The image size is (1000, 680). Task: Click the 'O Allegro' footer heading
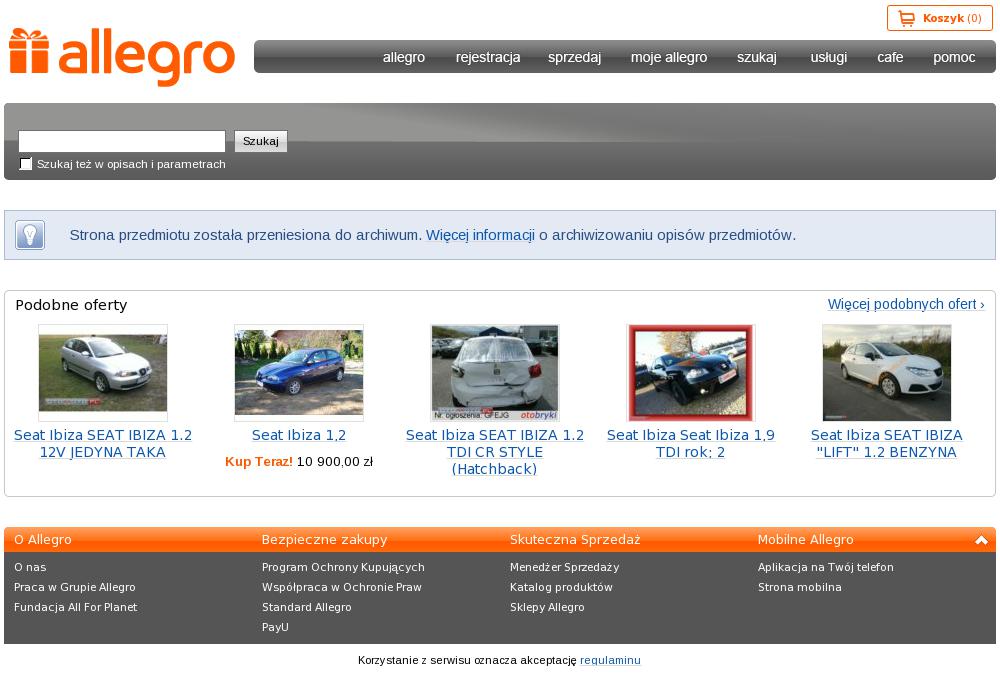pos(43,540)
